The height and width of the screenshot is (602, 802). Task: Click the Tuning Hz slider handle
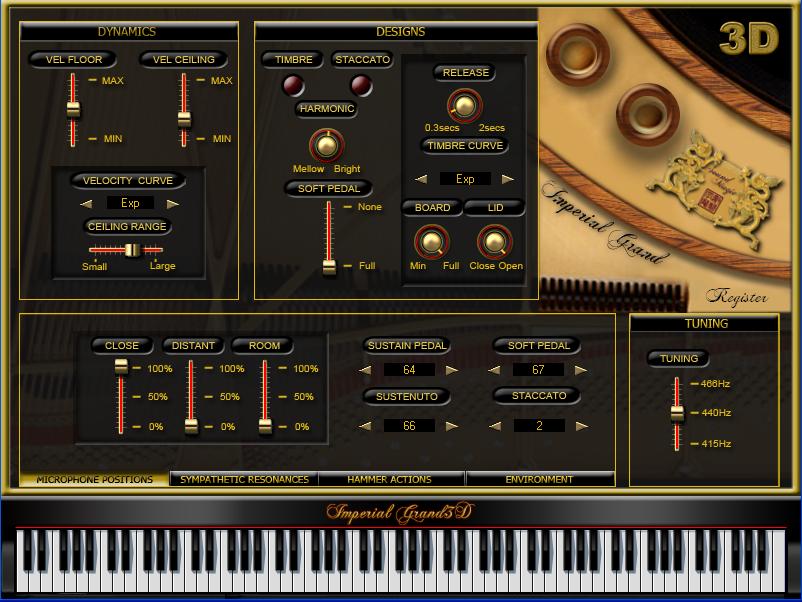tap(677, 412)
